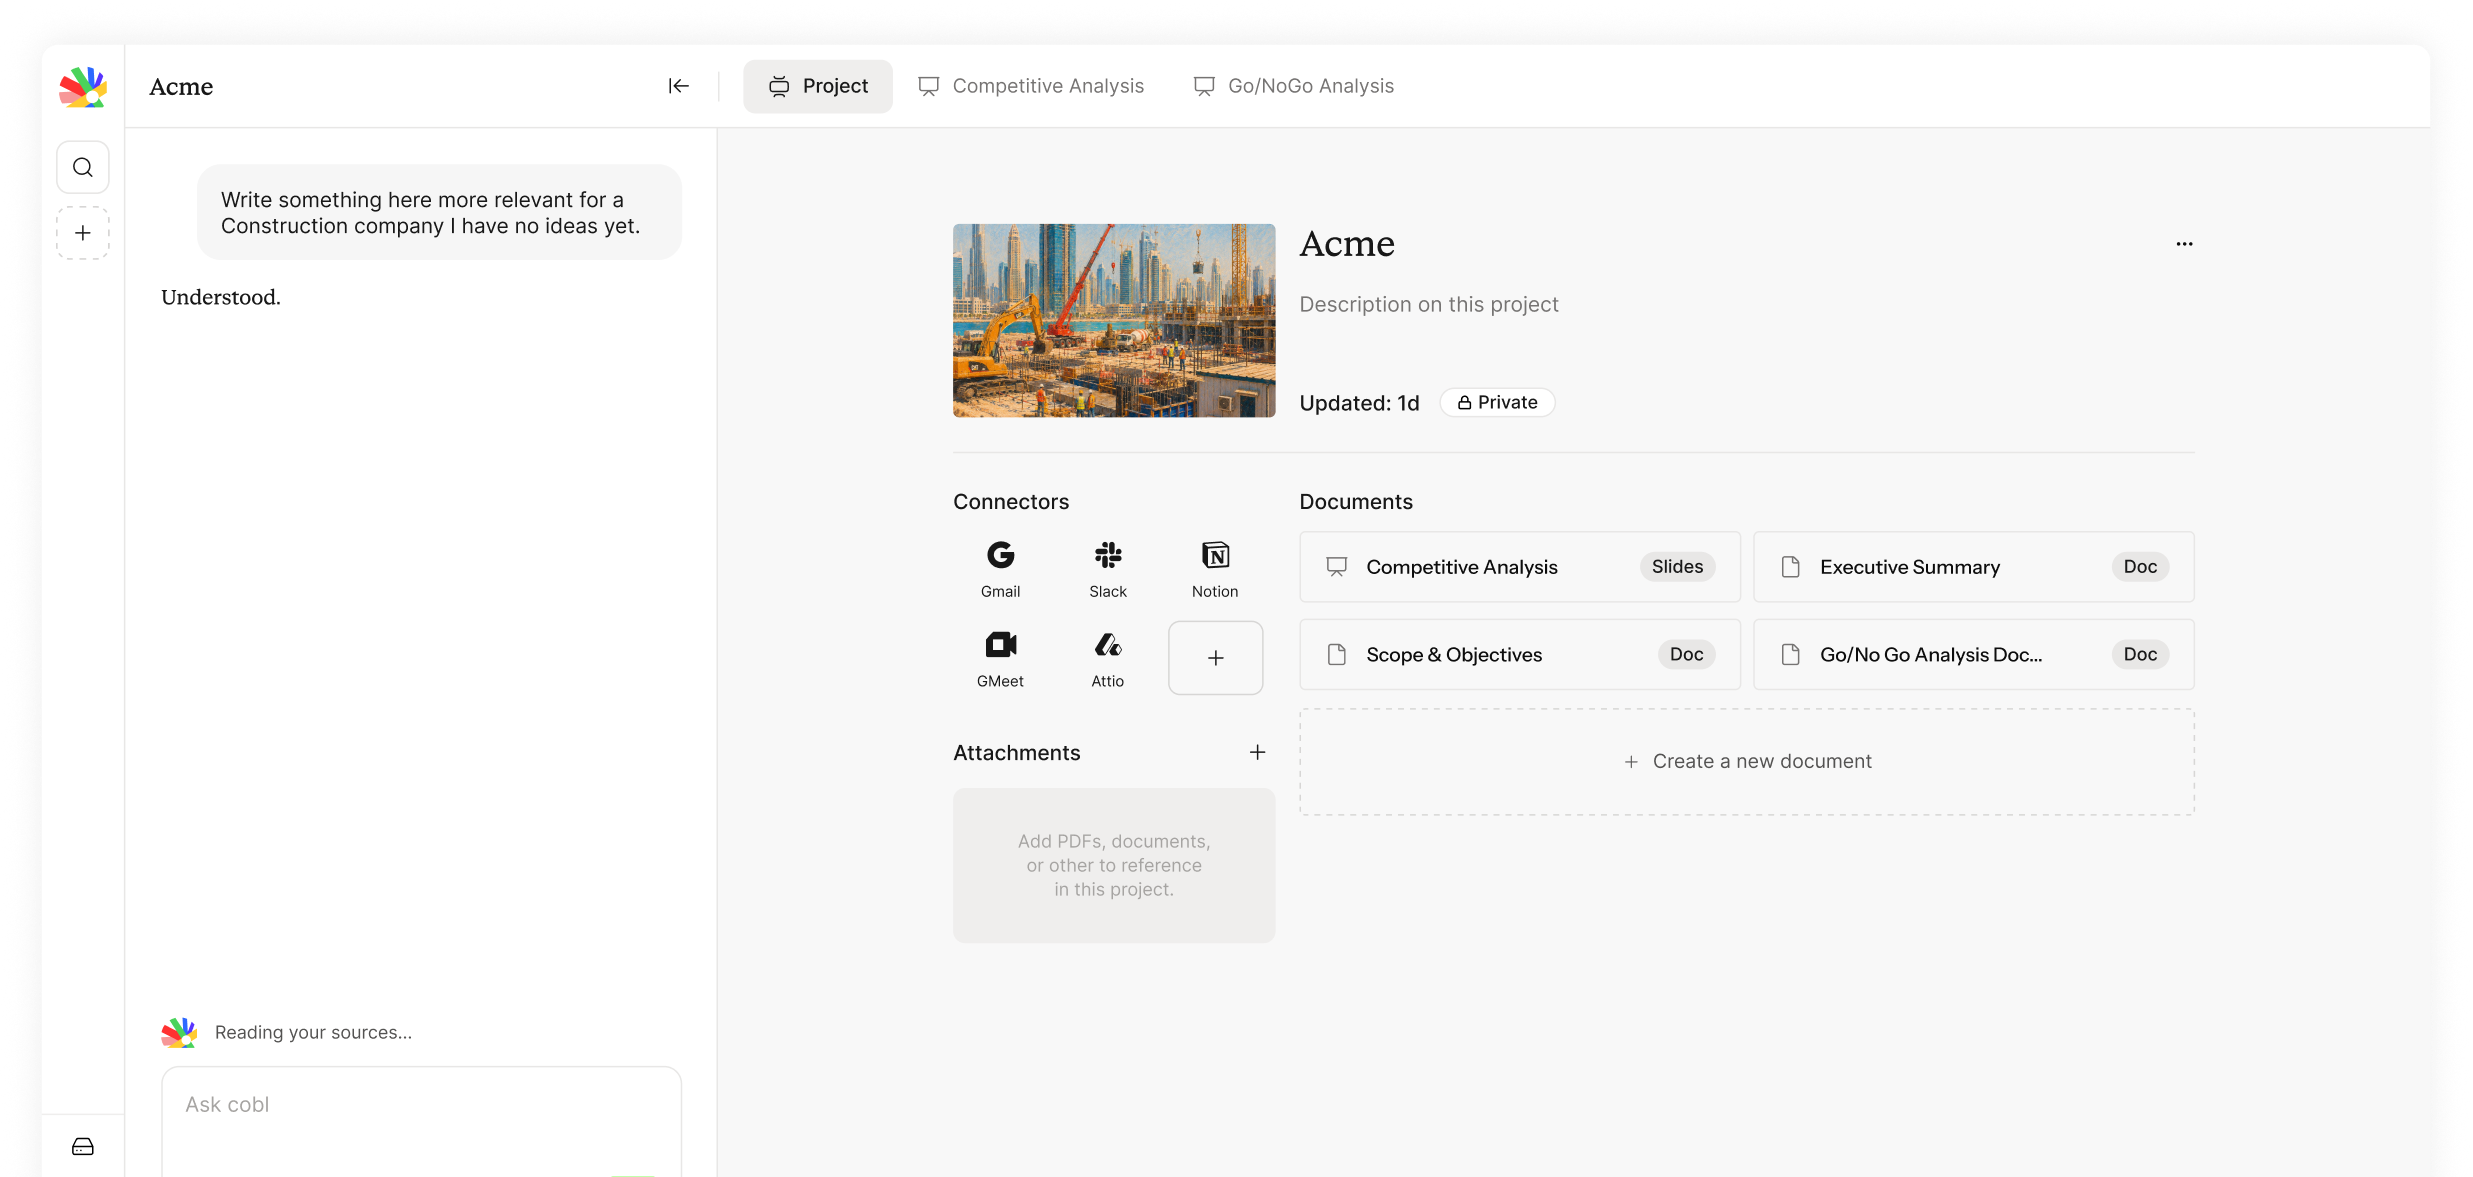Open search from the sidebar magnifier icon
2473x1177 pixels.
[x=83, y=167]
